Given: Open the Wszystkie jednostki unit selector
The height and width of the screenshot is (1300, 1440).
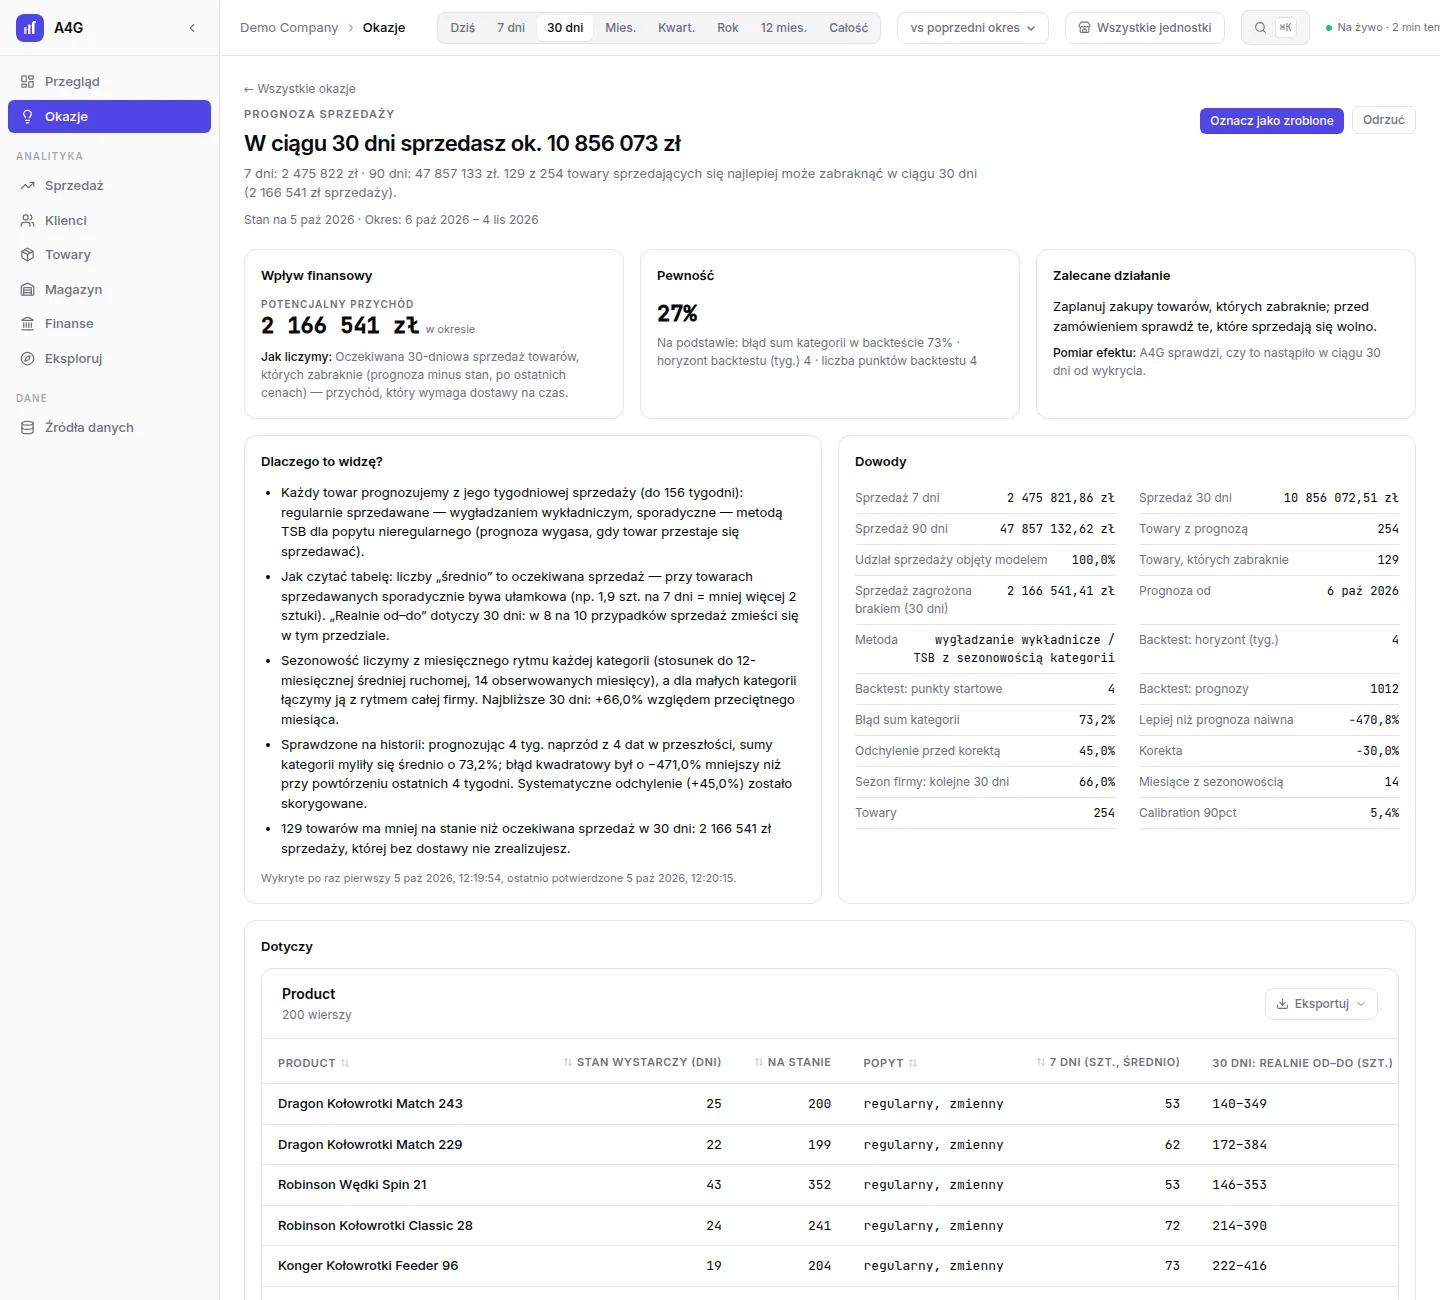Looking at the screenshot, I should (x=1145, y=28).
